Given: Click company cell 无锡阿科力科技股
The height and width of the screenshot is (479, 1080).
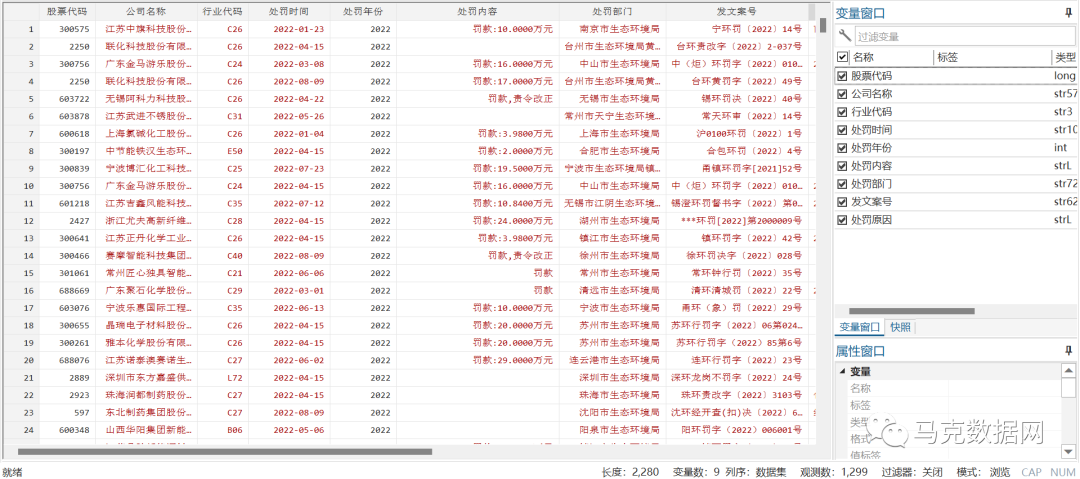Looking at the screenshot, I should pos(146,99).
